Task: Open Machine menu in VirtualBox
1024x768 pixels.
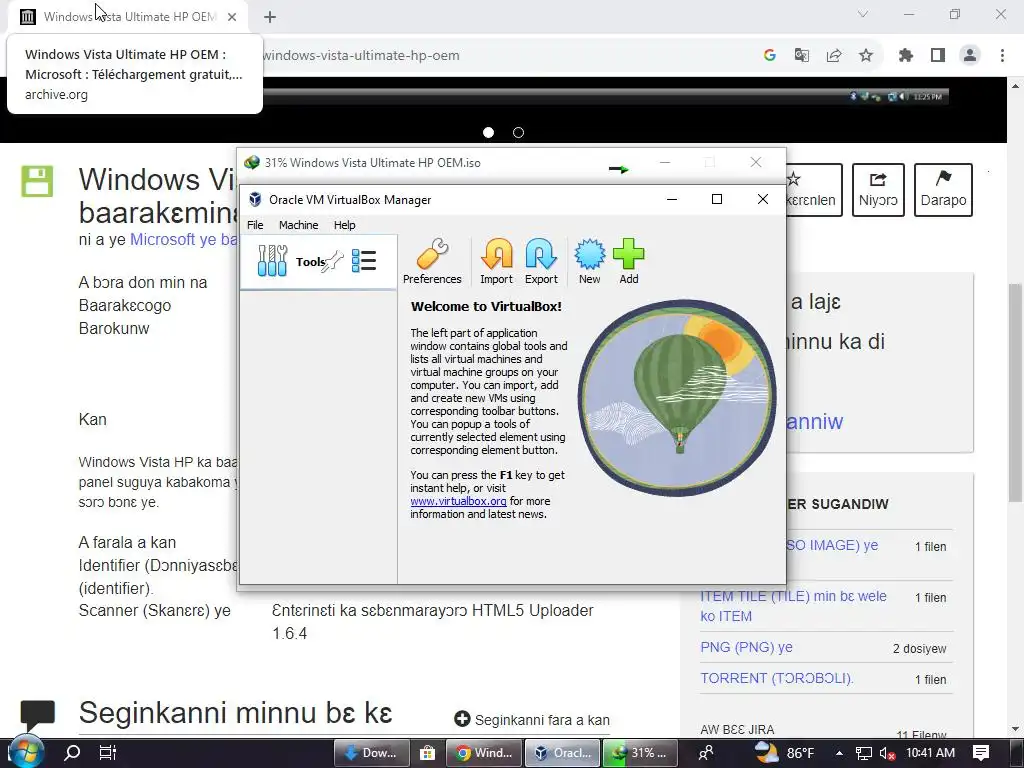Action: (x=298, y=225)
